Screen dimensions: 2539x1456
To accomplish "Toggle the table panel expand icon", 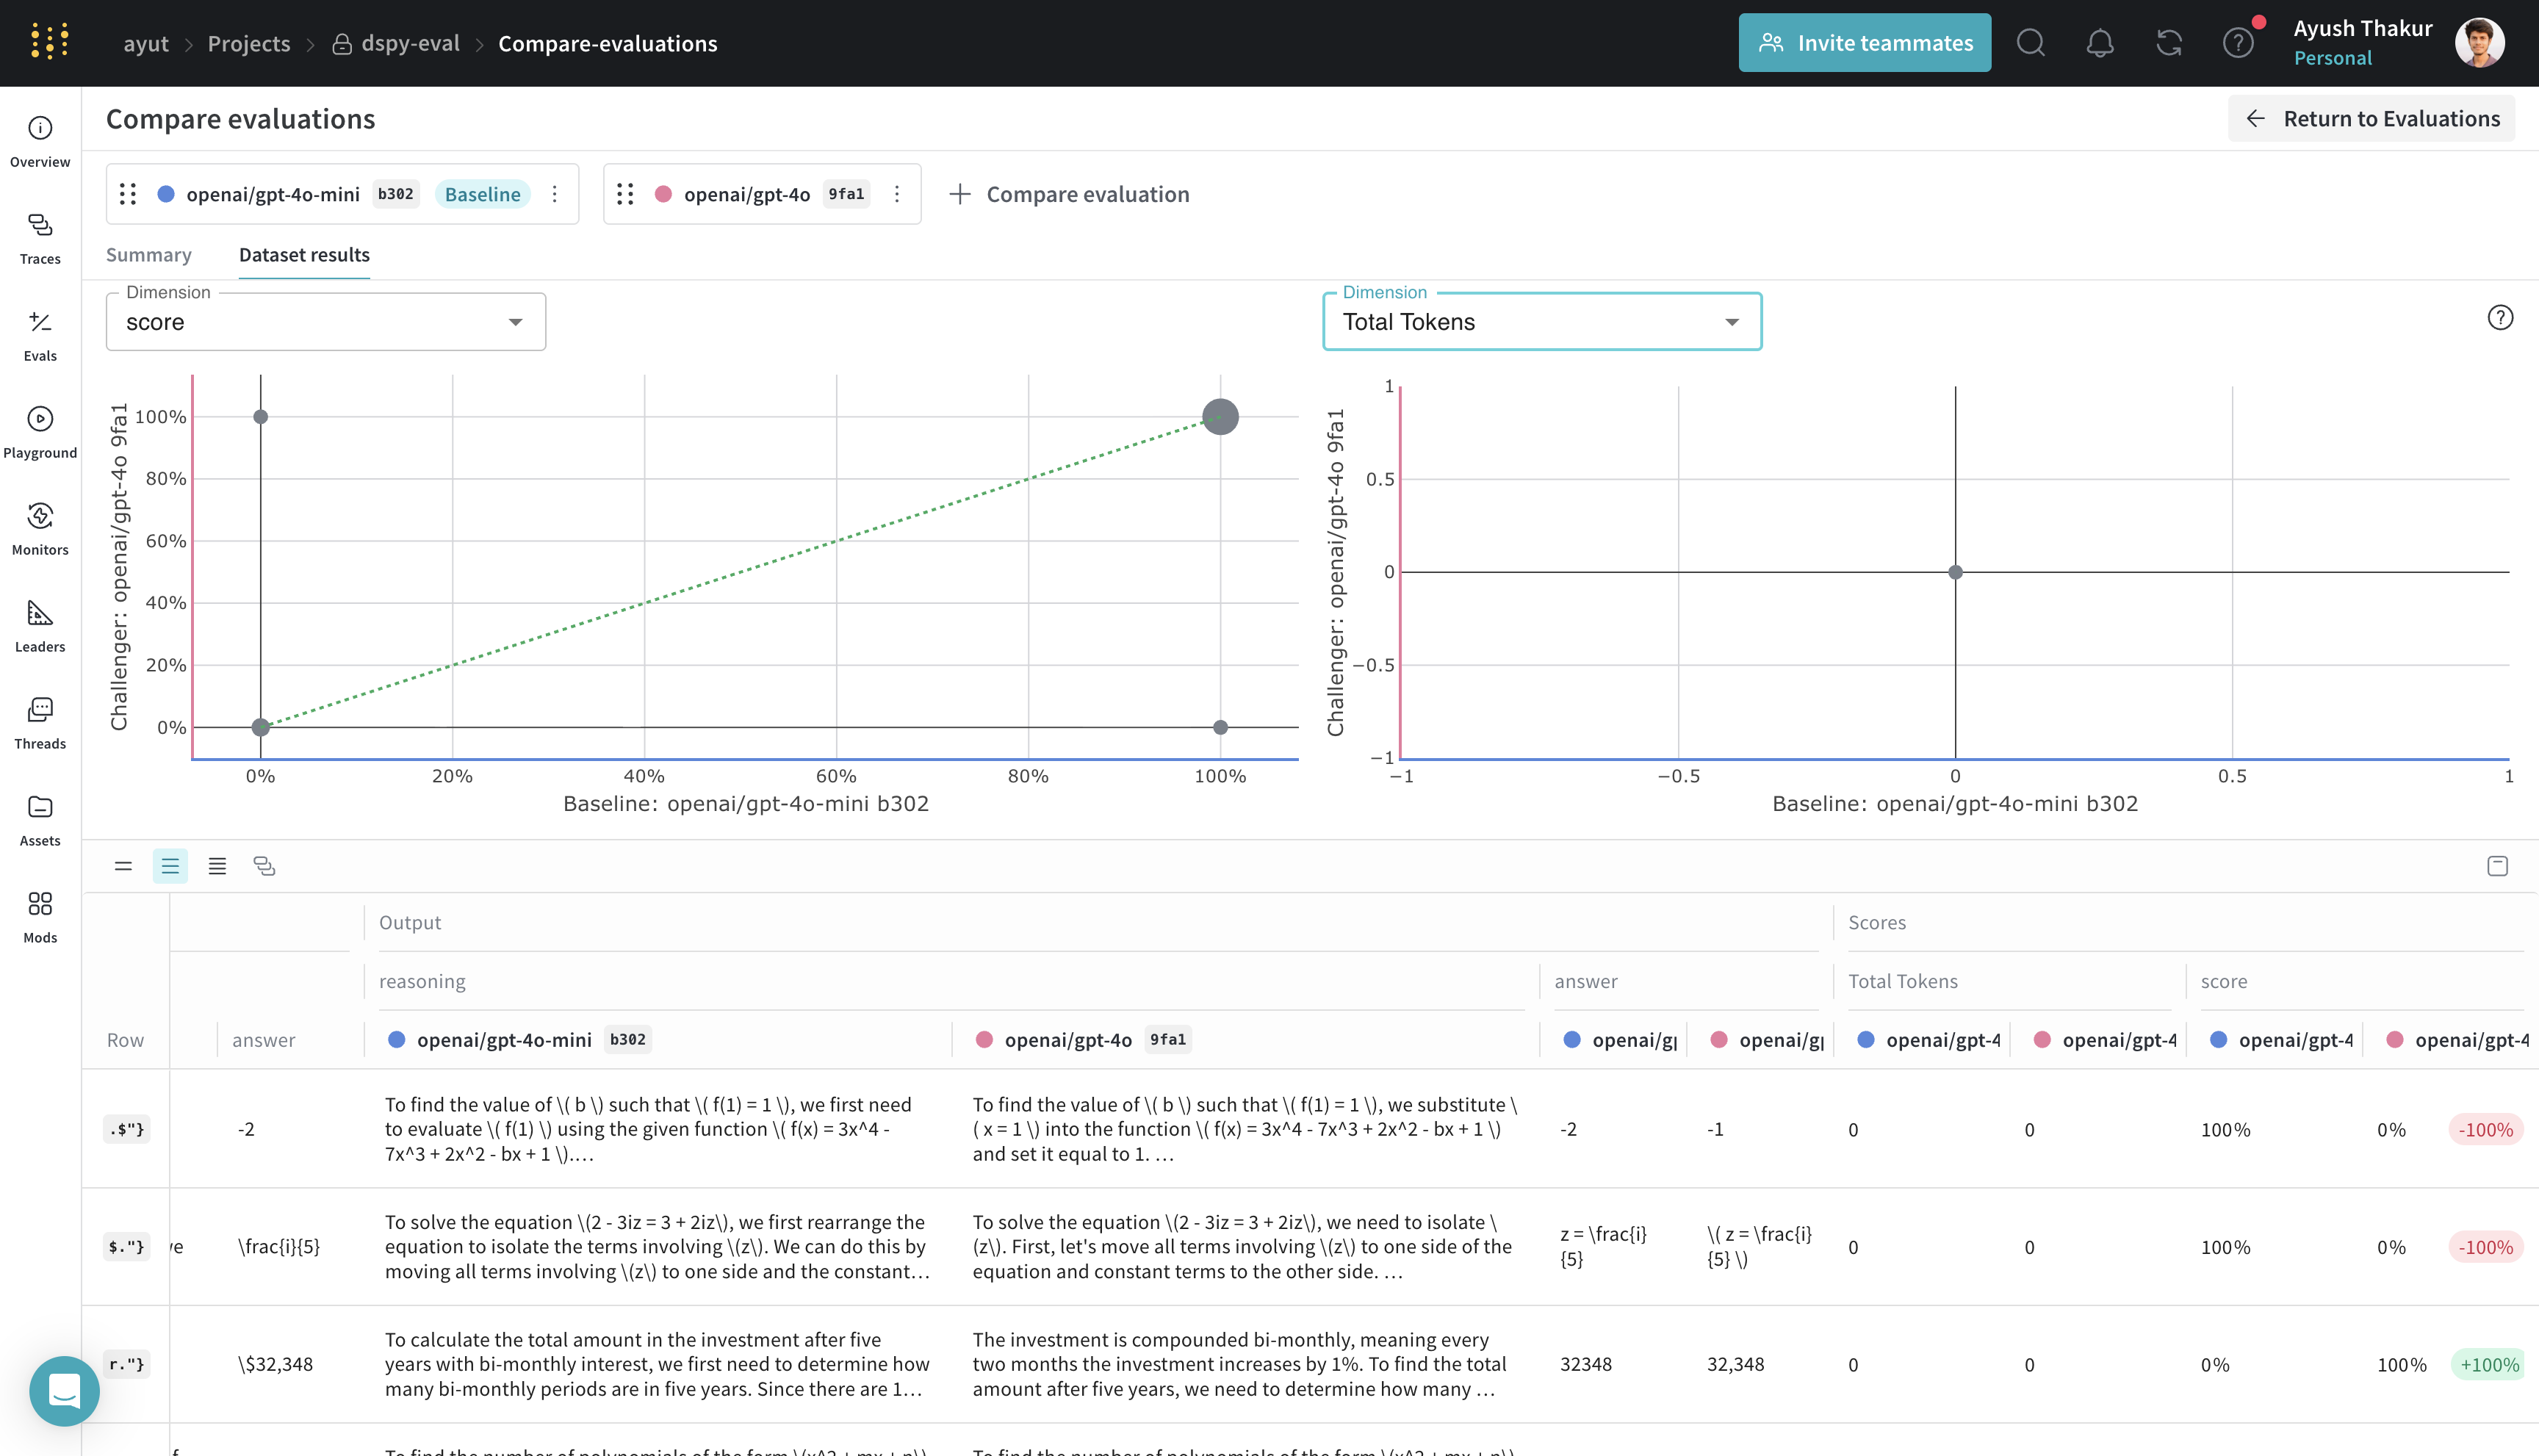I will 2497,866.
